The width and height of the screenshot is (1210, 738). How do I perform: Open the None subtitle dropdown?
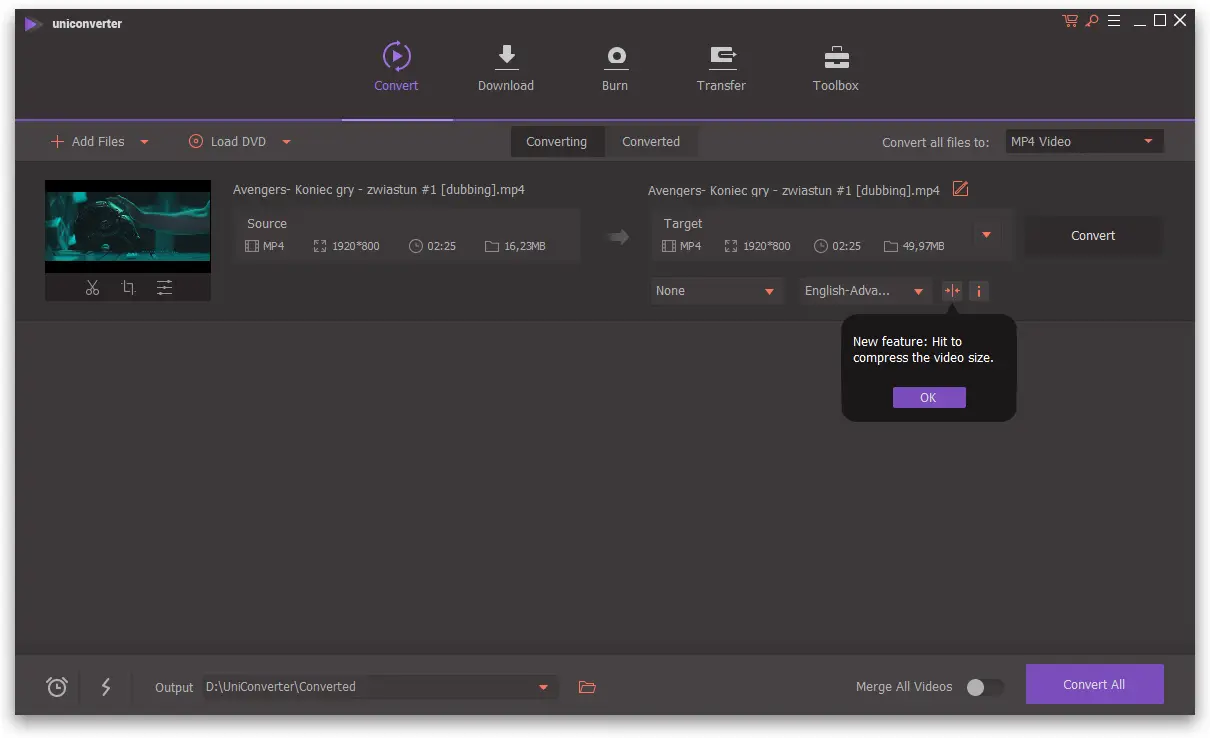(716, 291)
